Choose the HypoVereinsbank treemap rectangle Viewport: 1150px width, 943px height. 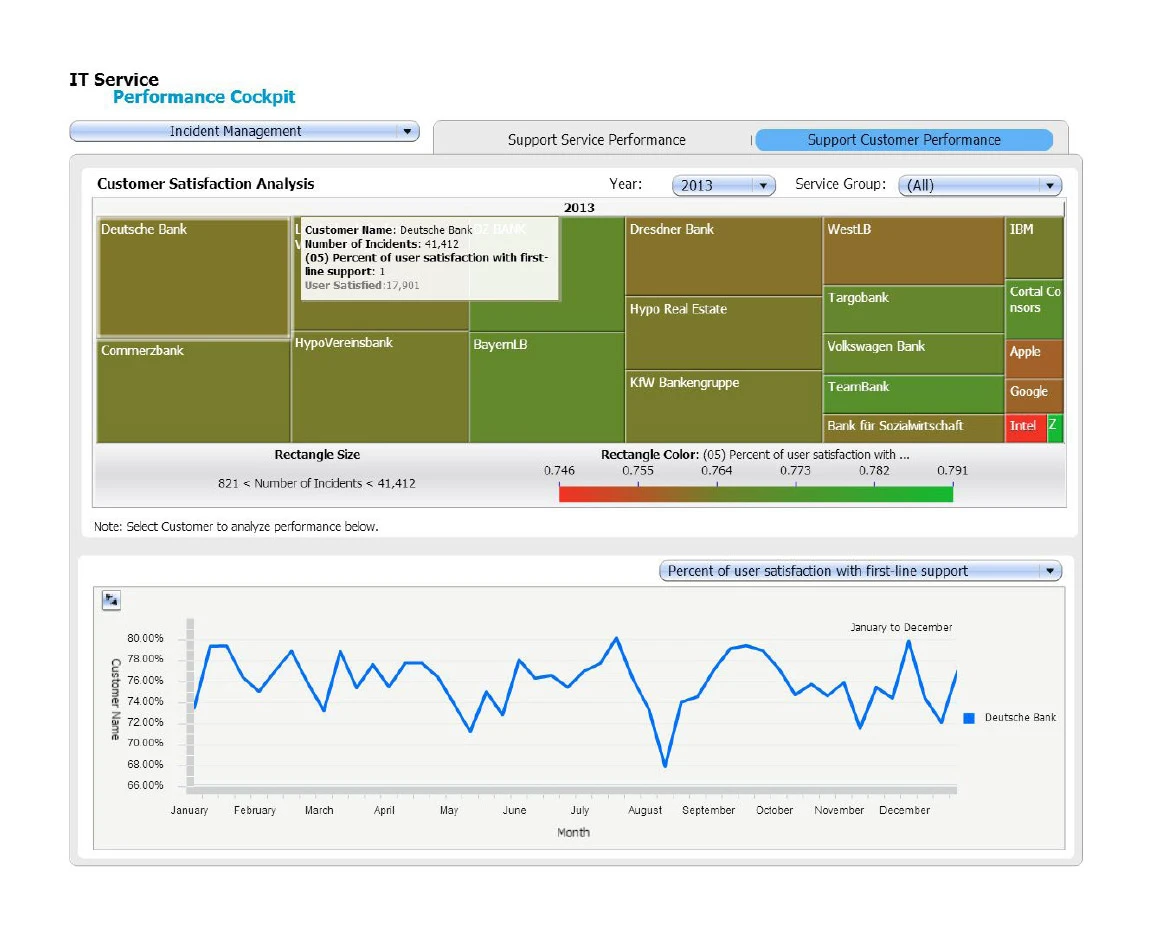click(x=380, y=387)
